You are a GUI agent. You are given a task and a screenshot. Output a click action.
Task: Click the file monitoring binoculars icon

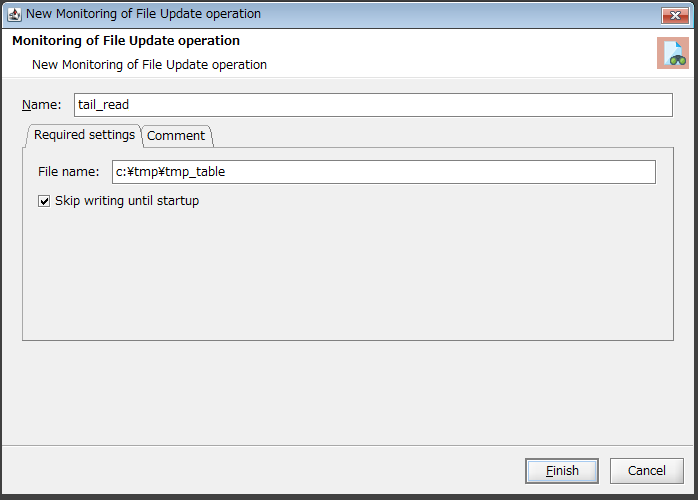[672, 54]
